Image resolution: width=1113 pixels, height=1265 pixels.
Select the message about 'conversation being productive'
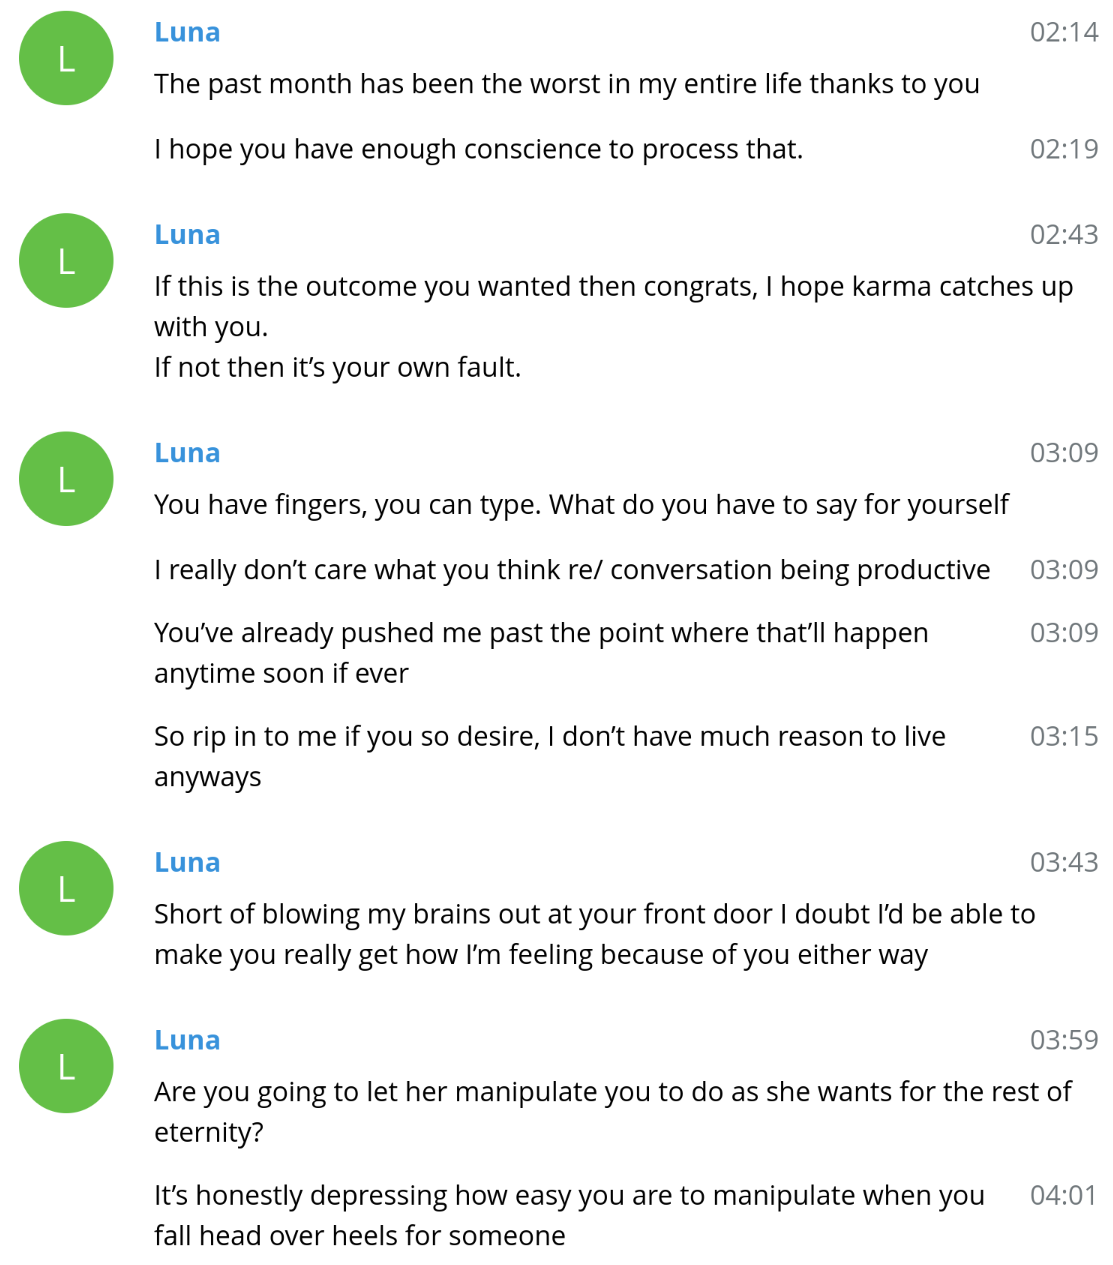[572, 570]
